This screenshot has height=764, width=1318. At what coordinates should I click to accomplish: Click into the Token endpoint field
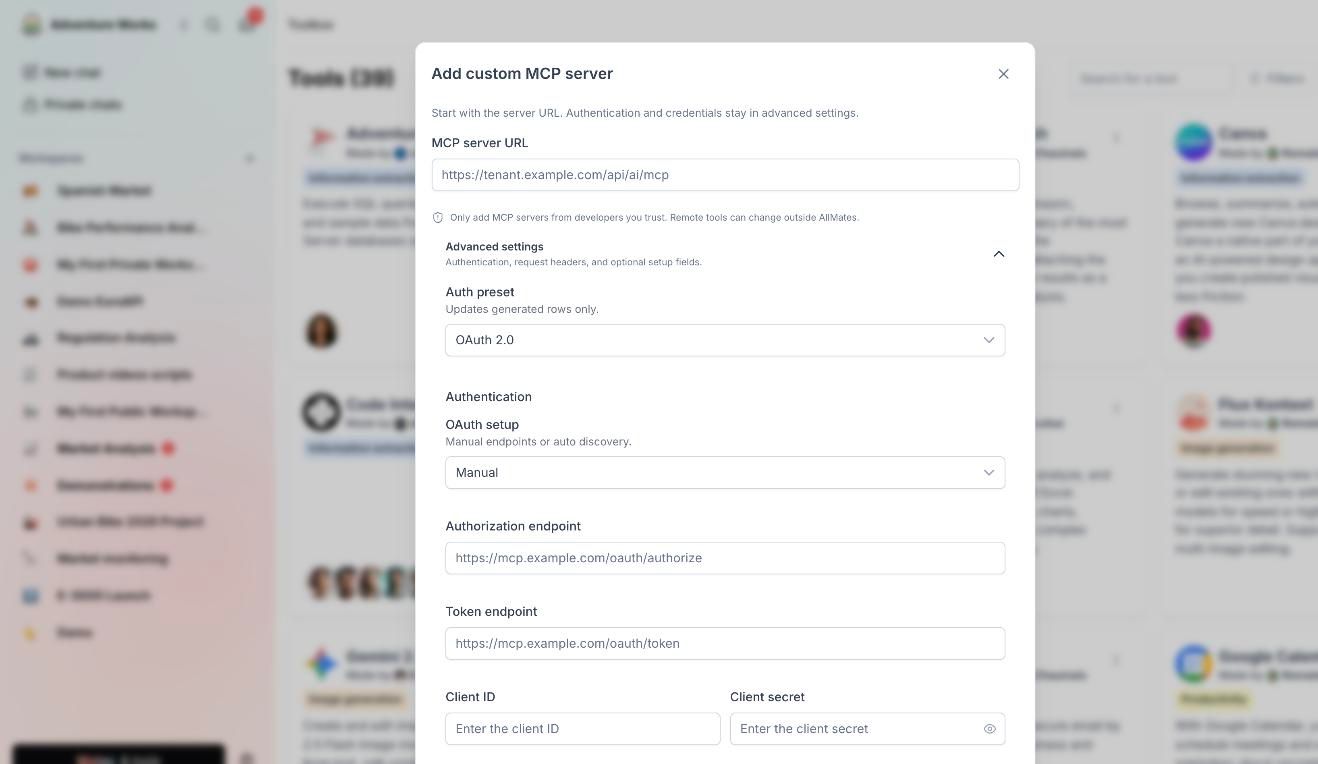tap(725, 643)
